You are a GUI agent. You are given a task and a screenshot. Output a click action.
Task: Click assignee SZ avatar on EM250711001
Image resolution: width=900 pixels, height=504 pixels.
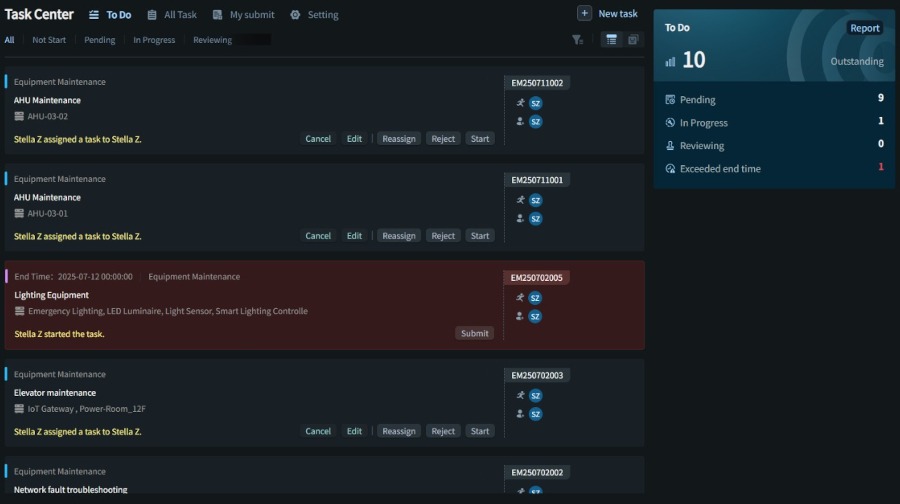pos(536,219)
